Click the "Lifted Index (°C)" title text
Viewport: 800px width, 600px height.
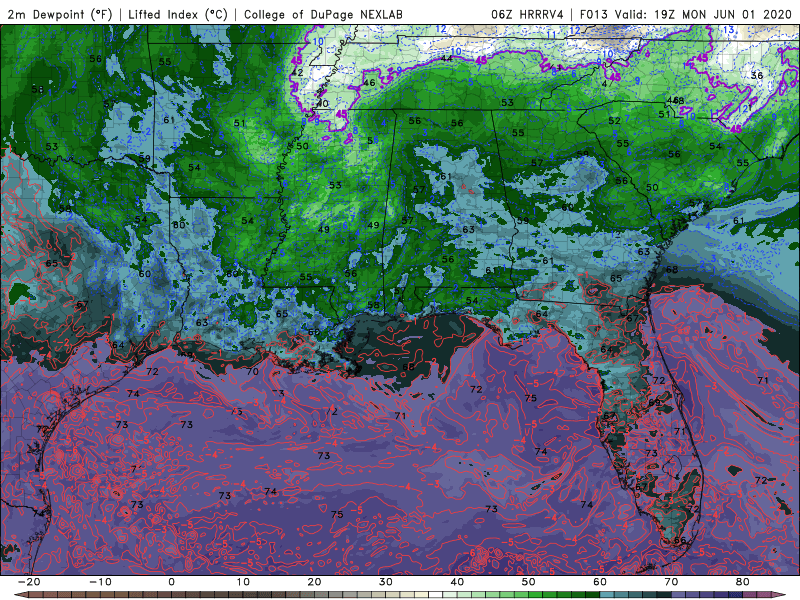[x=178, y=14]
